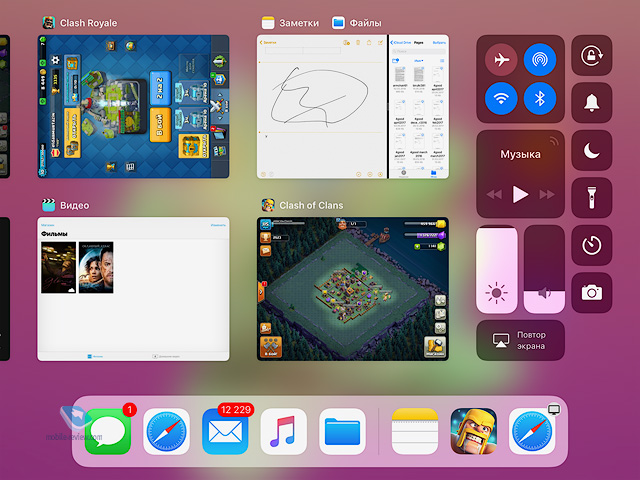Tap the Файлы title icon
Image resolution: width=640 pixels, height=480 pixels.
(338, 23)
